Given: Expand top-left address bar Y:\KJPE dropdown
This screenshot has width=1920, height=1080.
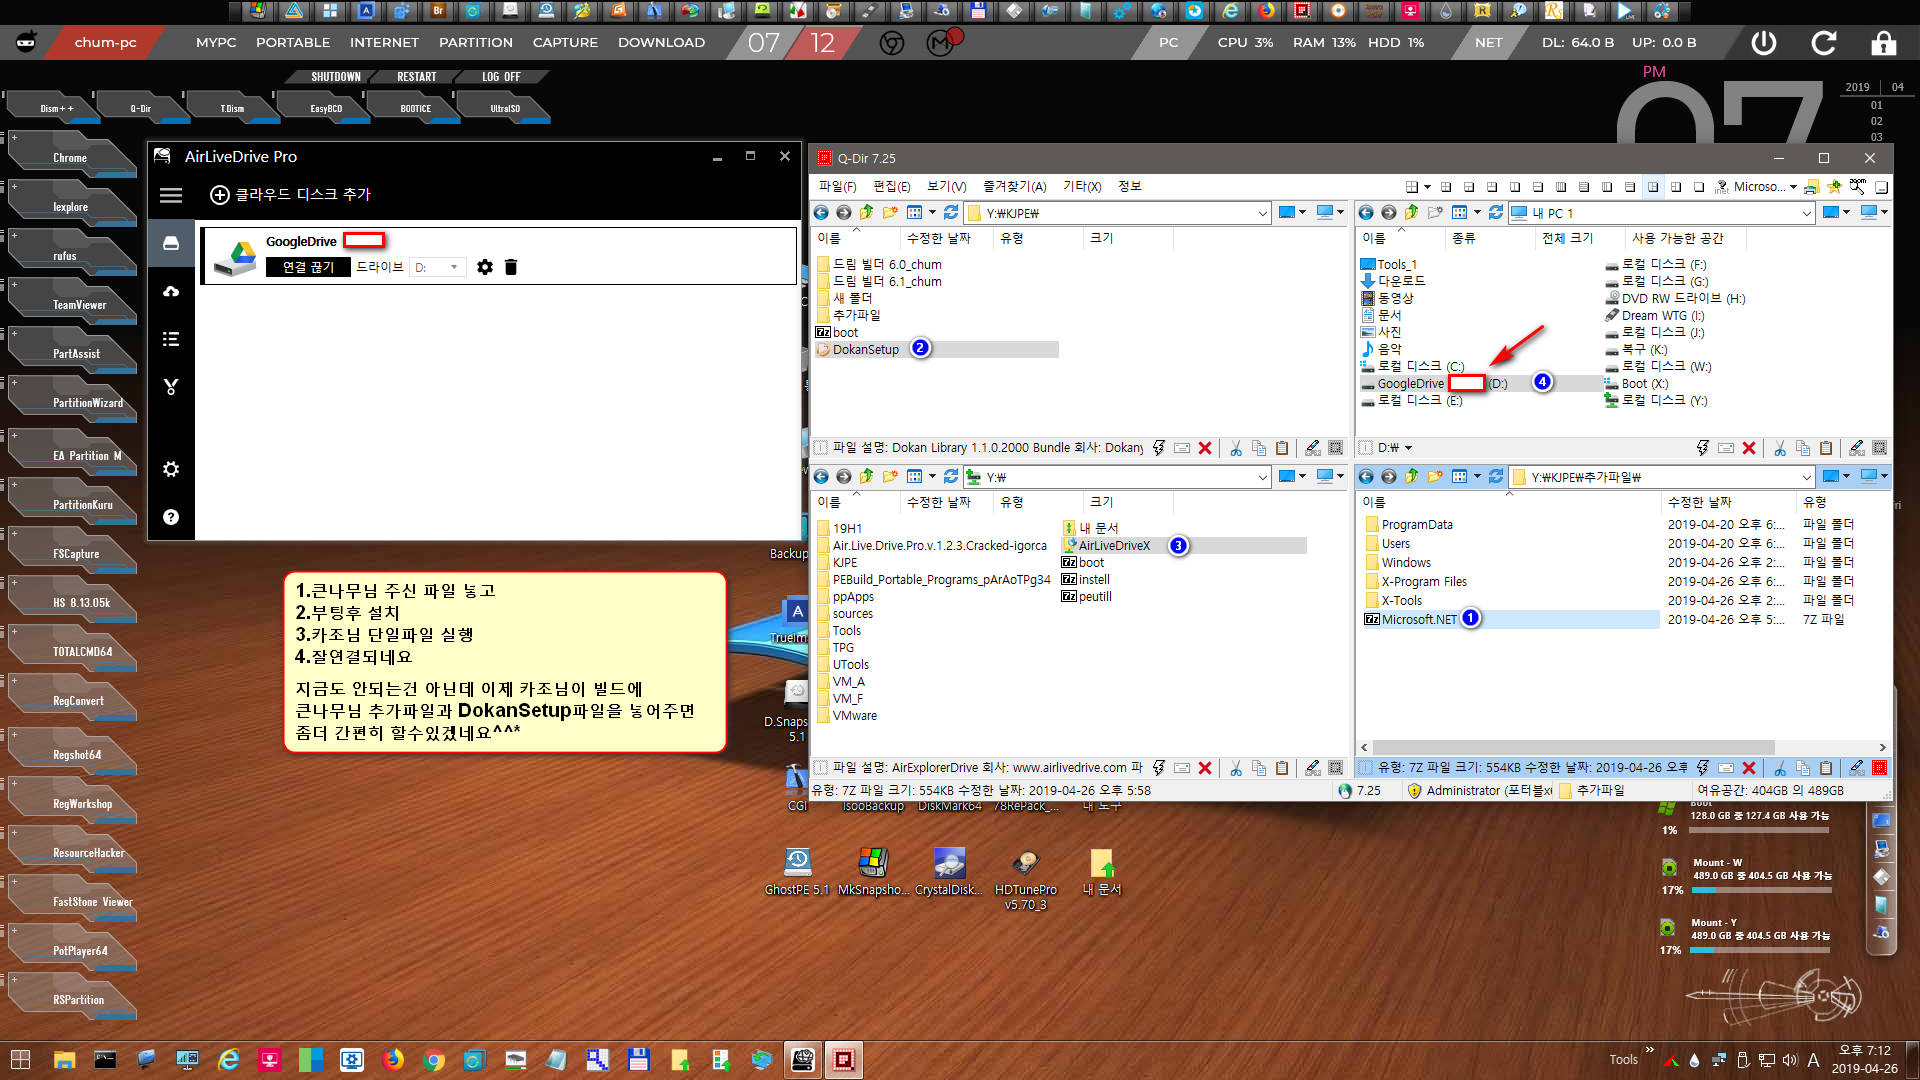Looking at the screenshot, I should pos(1262,213).
